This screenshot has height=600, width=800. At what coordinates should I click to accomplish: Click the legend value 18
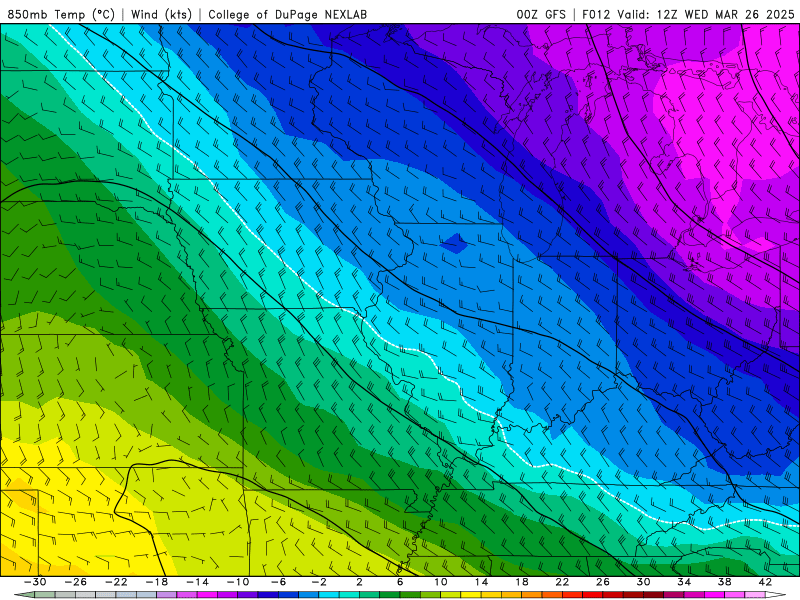[521, 582]
